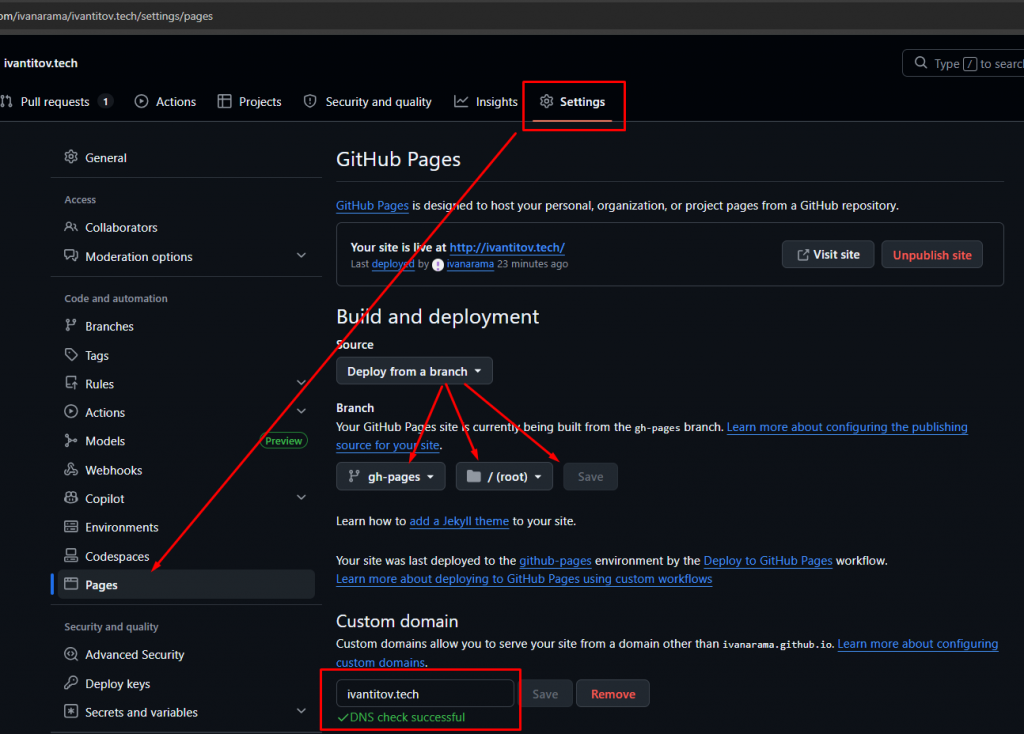Open the http://ivantitov.tech/ link
This screenshot has height=734, width=1024.
coord(507,247)
